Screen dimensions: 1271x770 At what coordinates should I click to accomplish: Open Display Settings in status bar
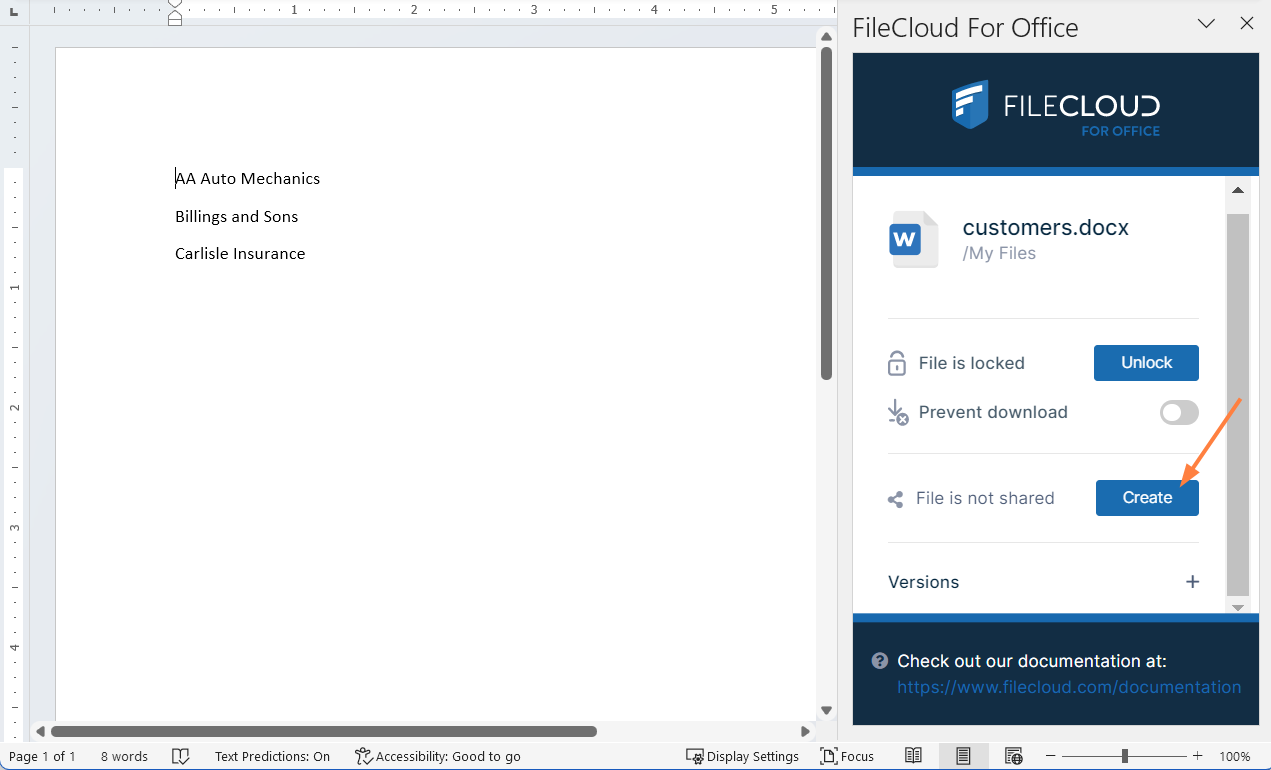pos(742,756)
